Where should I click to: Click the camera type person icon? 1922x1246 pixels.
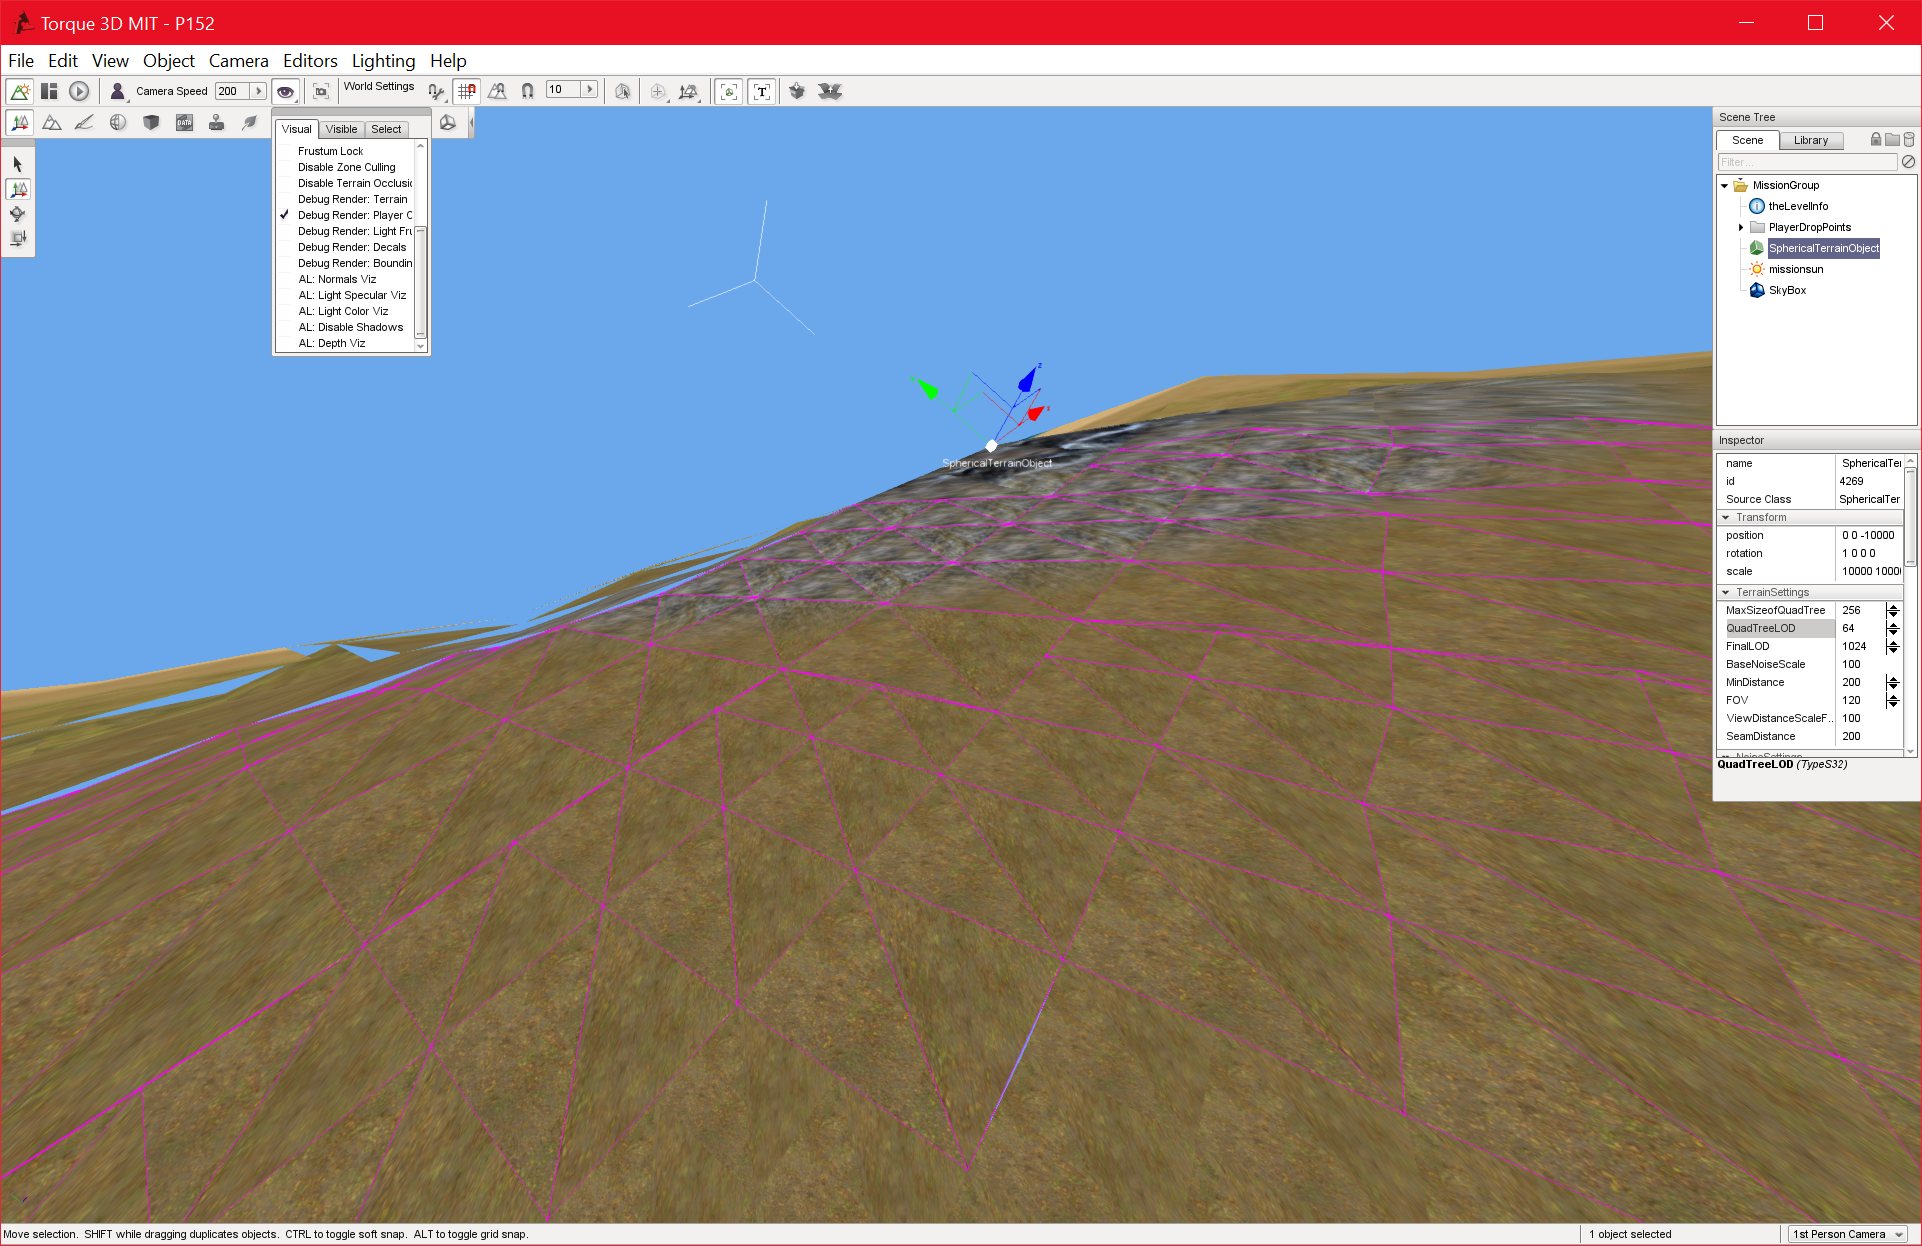pos(117,91)
